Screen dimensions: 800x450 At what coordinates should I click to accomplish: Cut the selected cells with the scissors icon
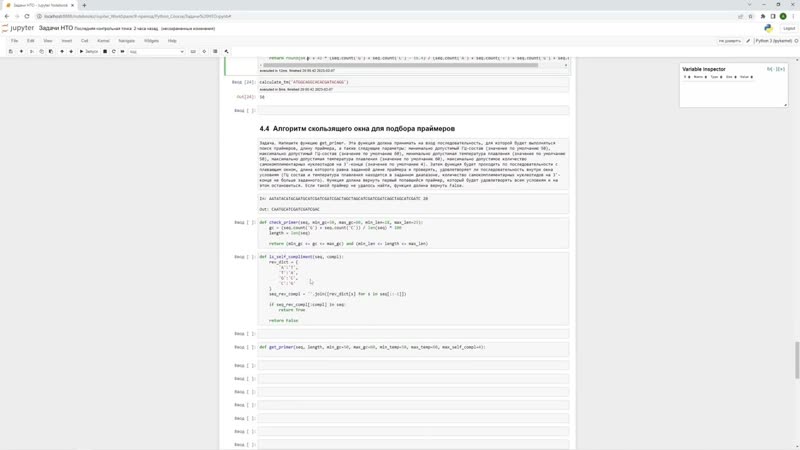32,52
